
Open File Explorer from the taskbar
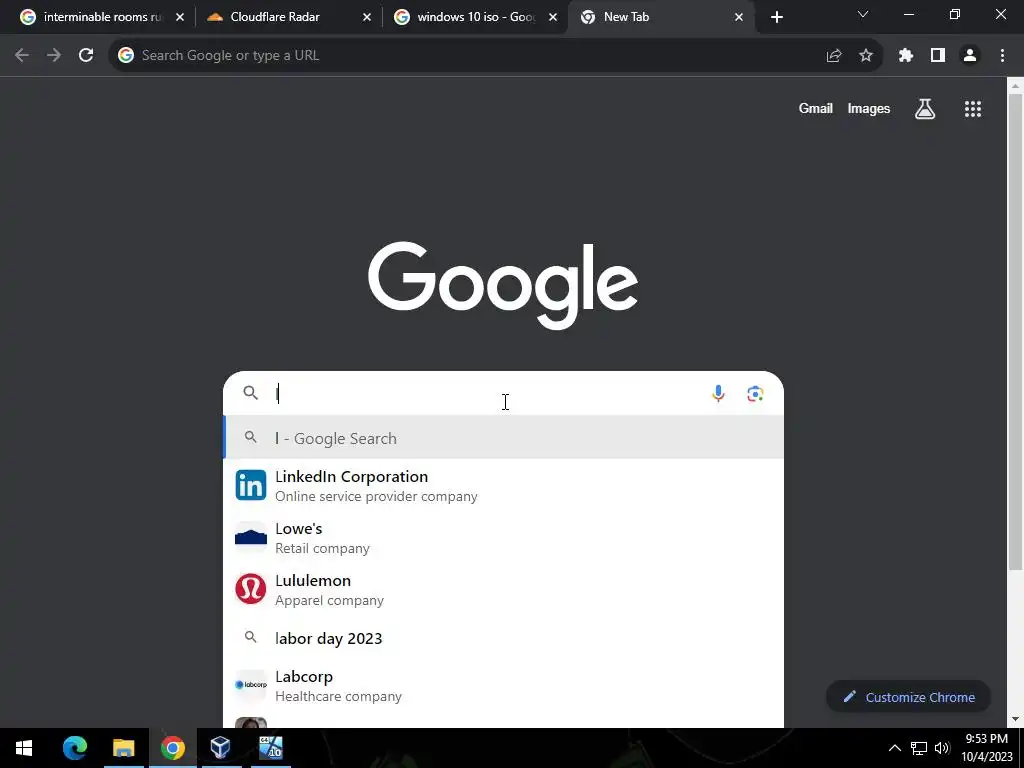point(123,748)
